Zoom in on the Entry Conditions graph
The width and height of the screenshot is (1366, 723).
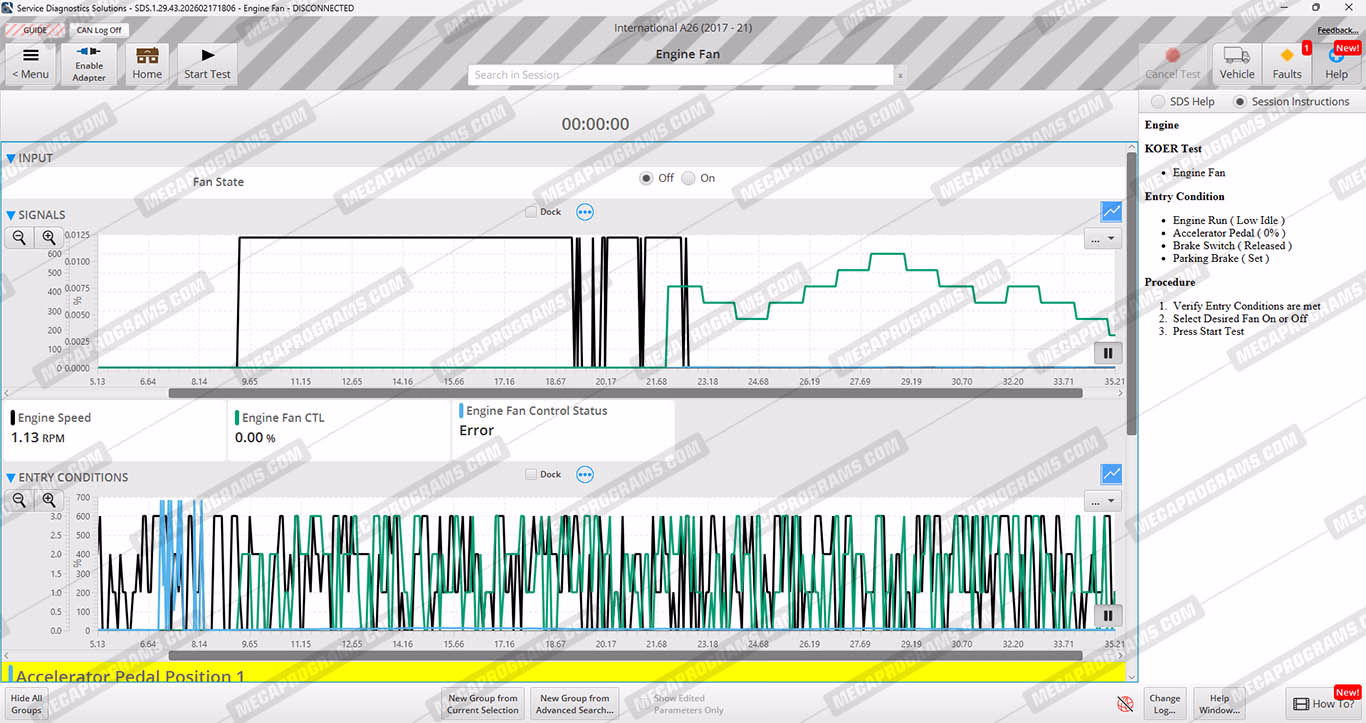[48, 500]
